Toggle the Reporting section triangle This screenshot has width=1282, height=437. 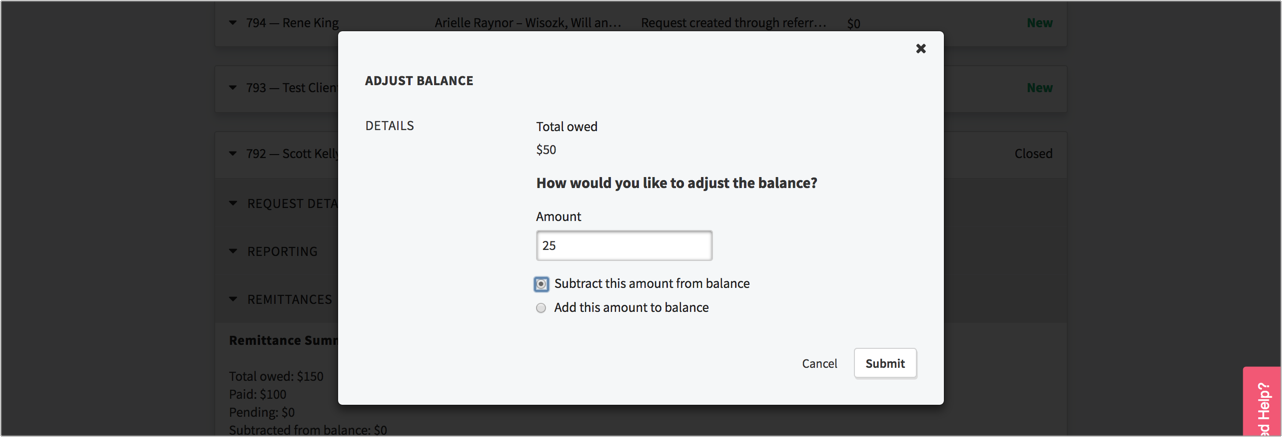click(233, 251)
